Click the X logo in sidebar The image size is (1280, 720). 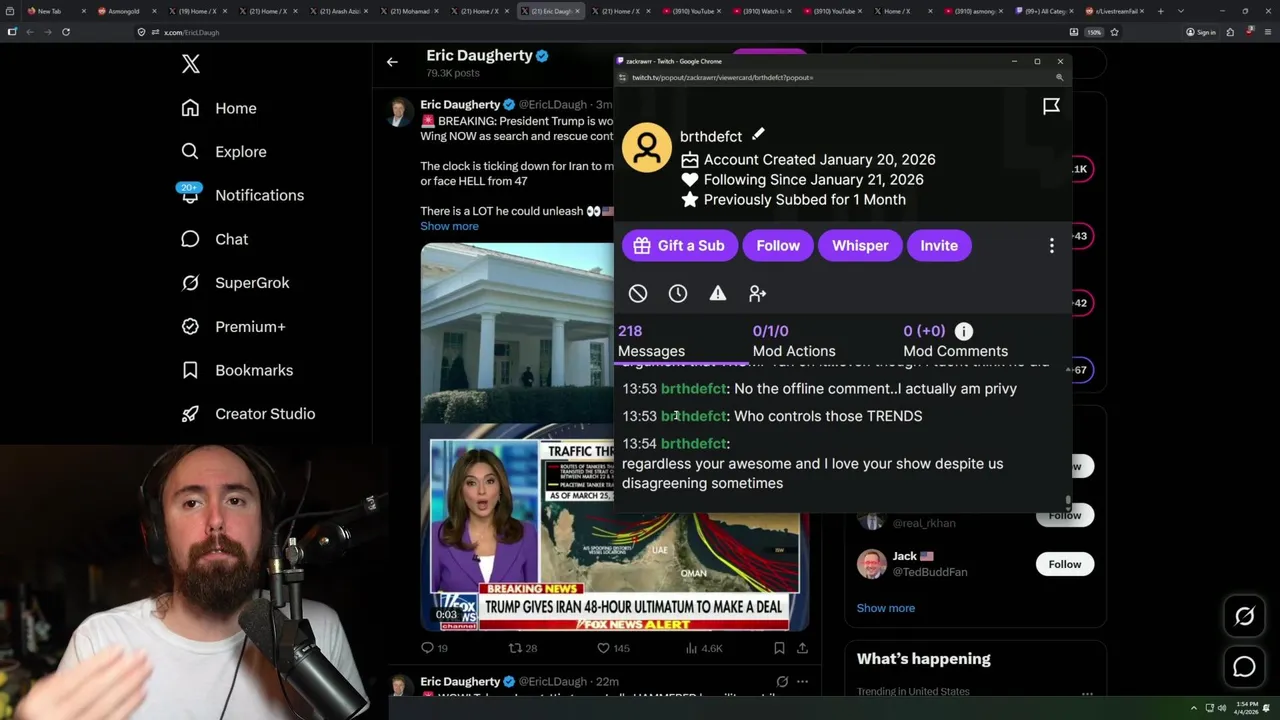click(191, 64)
